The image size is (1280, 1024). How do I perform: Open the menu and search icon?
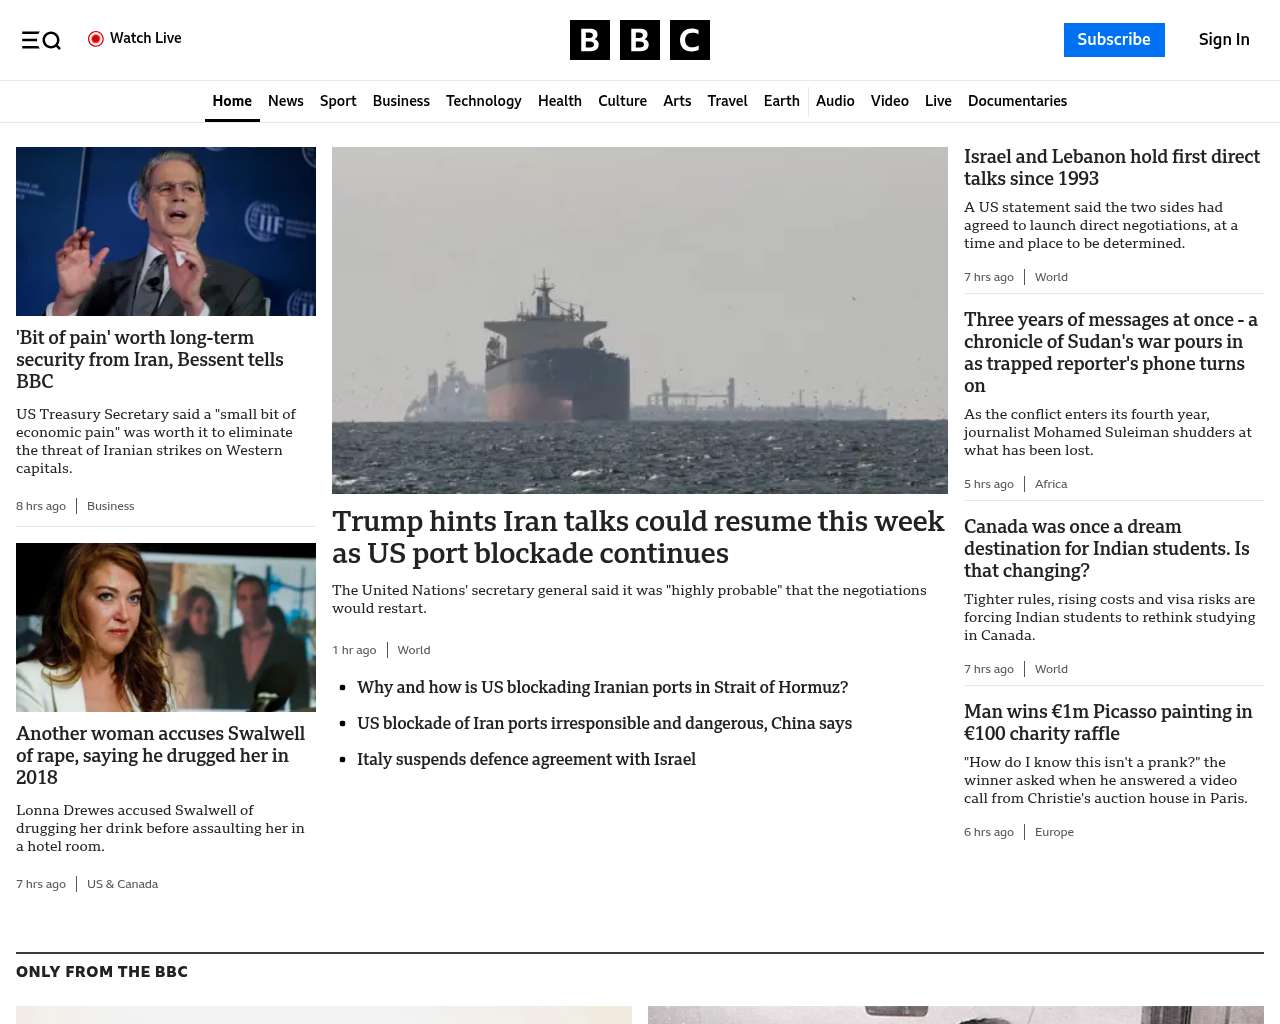41,40
